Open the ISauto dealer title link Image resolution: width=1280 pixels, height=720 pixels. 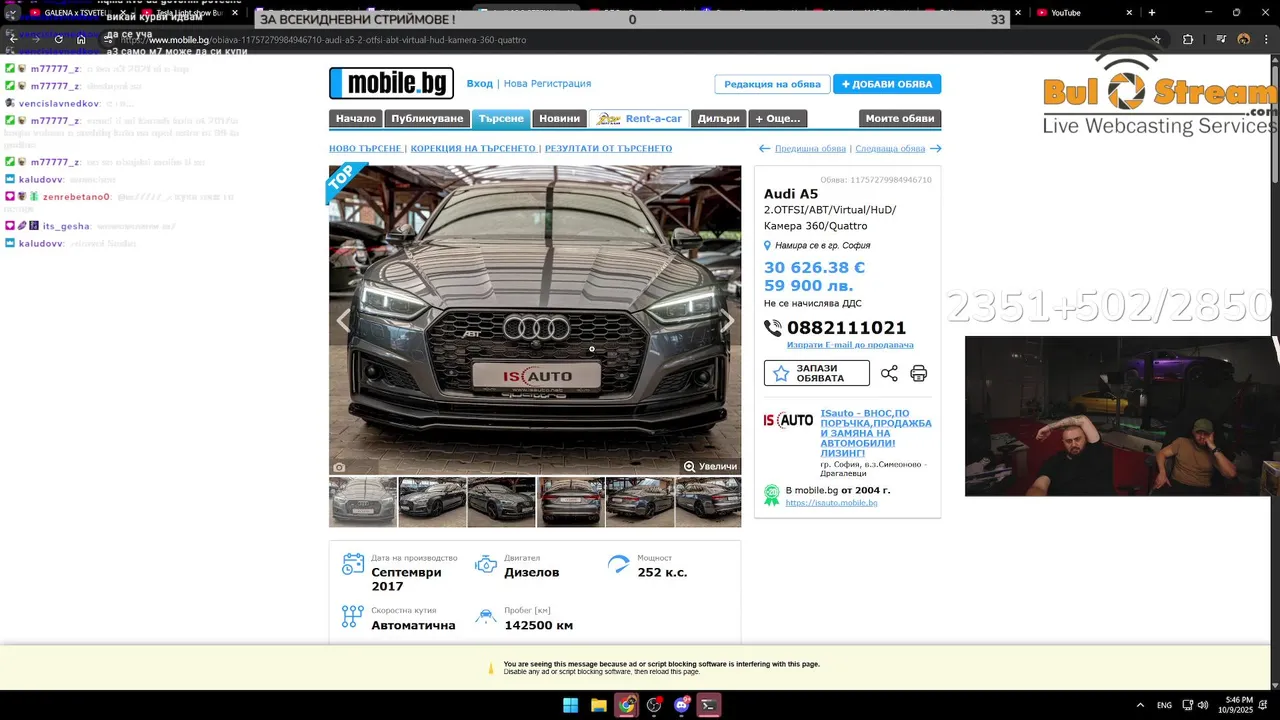[x=876, y=433]
